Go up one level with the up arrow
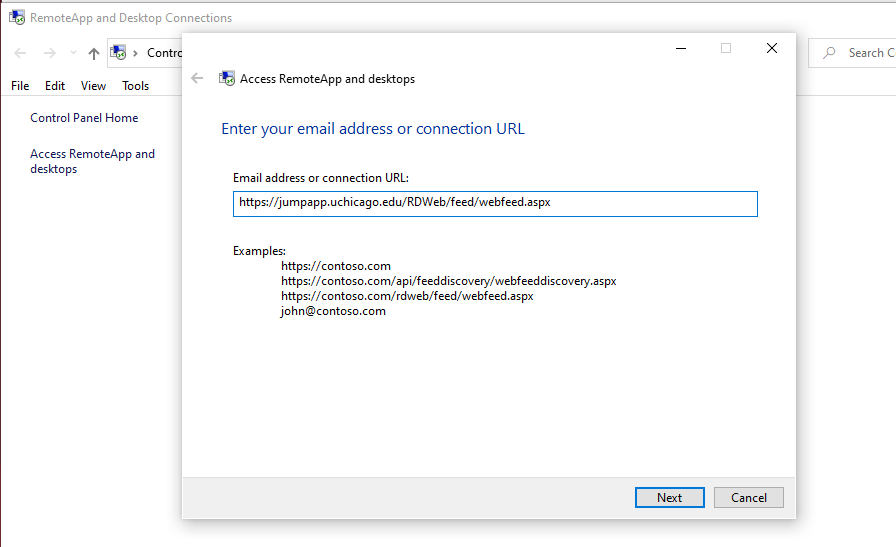Image resolution: width=896 pixels, height=547 pixels. (94, 53)
